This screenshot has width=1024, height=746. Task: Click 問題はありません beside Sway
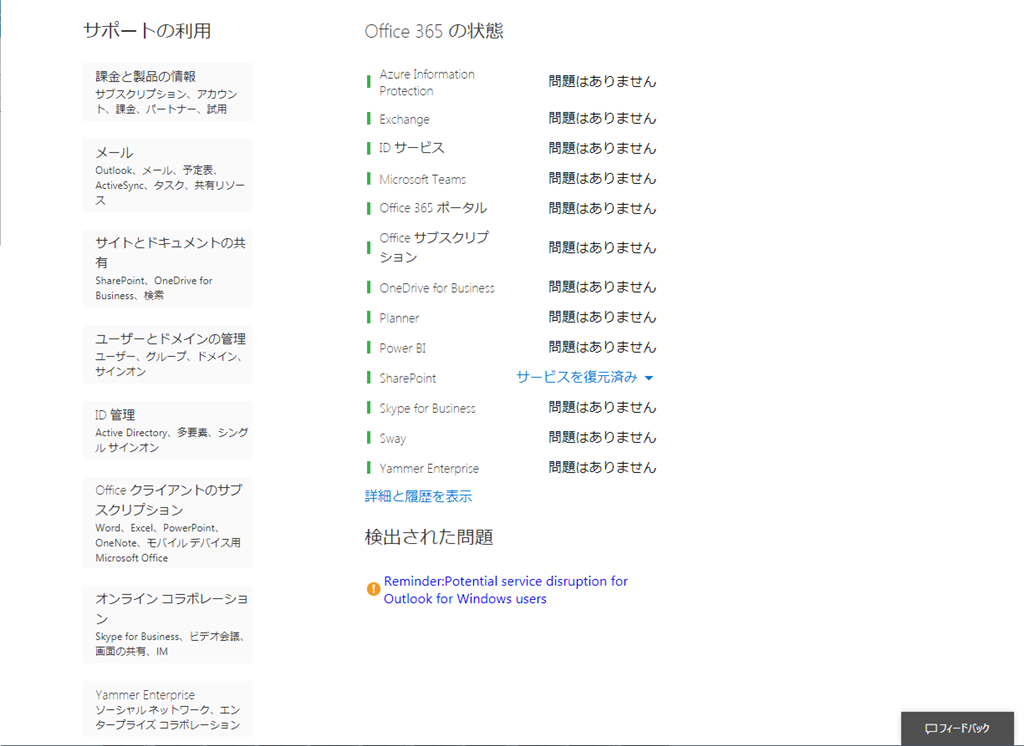coord(602,437)
